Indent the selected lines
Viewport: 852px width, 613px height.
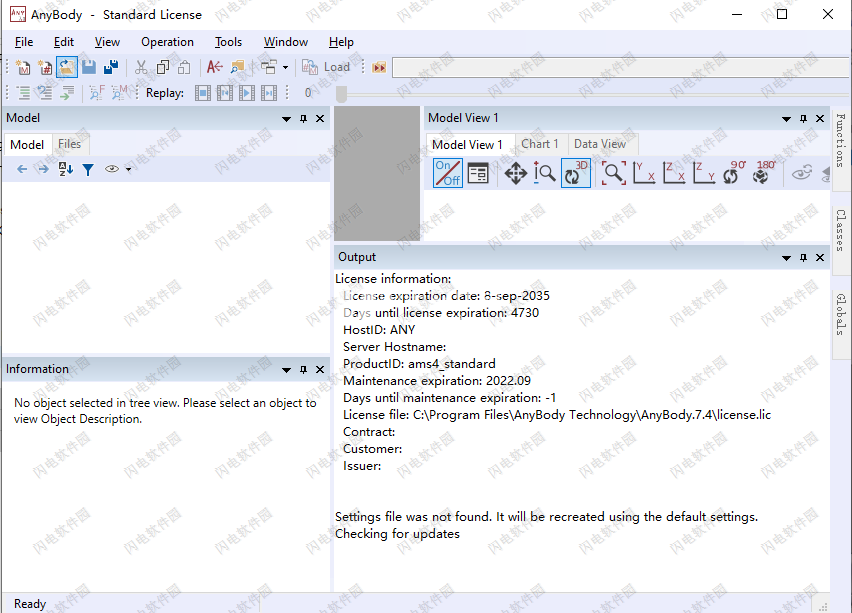point(23,93)
